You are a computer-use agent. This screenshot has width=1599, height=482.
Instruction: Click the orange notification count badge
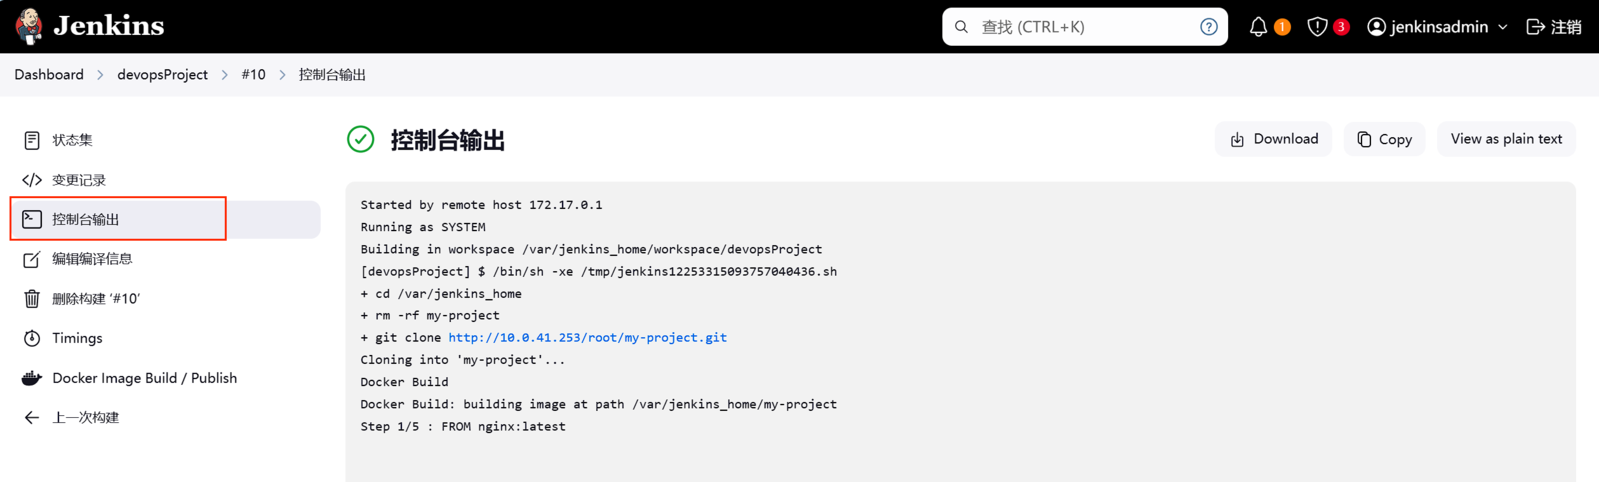pos(1282,27)
